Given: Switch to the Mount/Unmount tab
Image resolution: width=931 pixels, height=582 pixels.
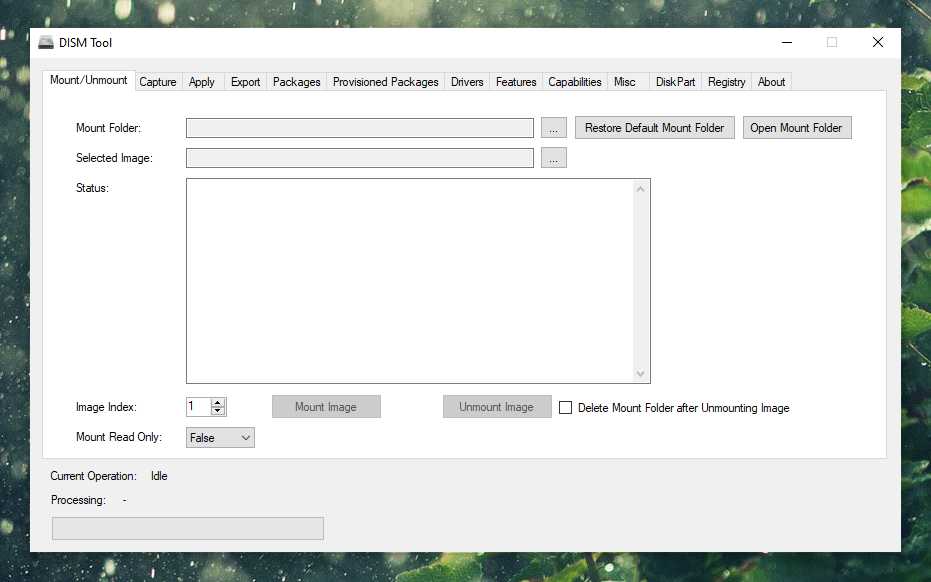Looking at the screenshot, I should (88, 80).
